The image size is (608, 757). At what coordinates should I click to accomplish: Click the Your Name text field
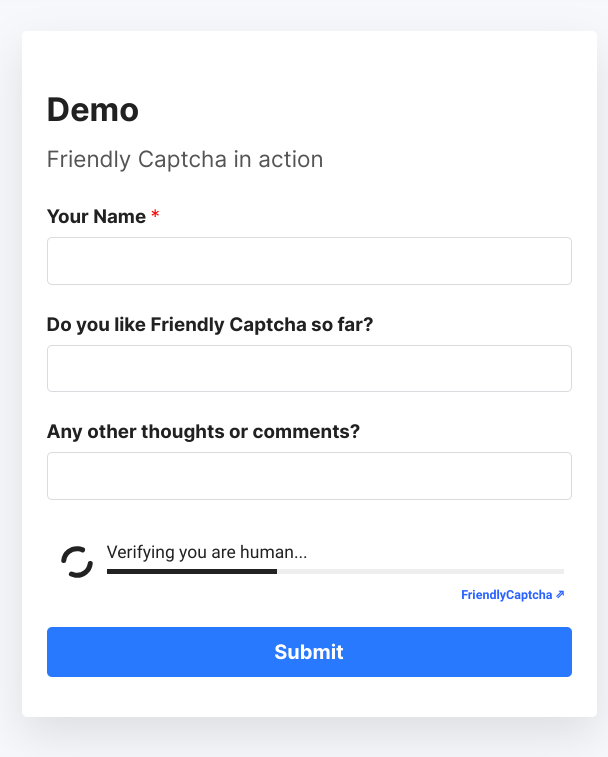[309, 261]
